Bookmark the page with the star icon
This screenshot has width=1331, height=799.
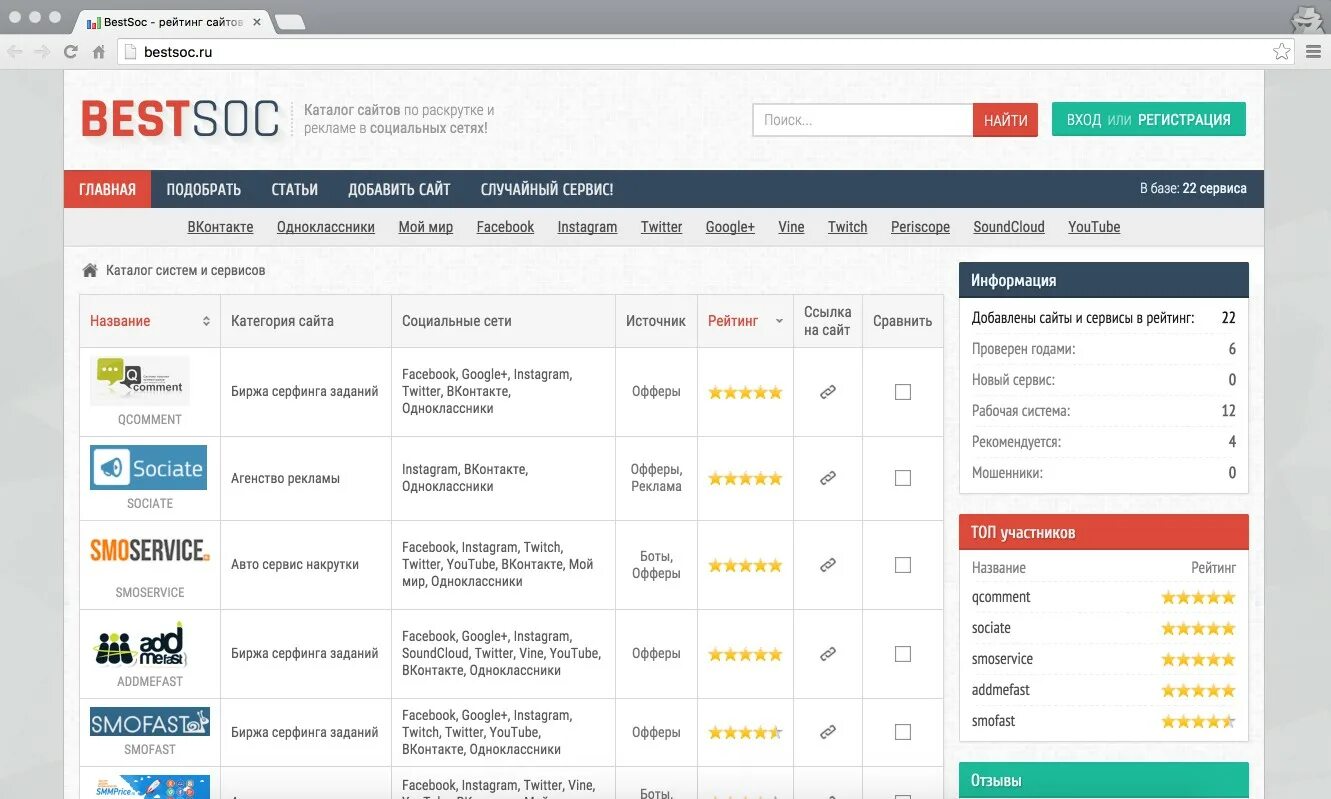1281,52
